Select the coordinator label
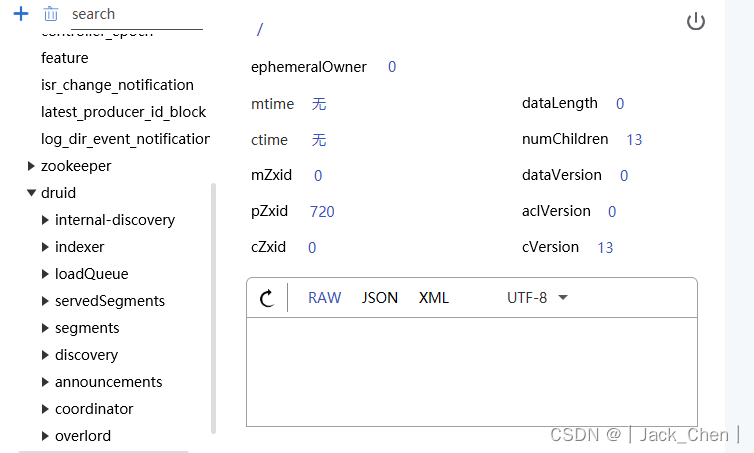 coord(94,409)
